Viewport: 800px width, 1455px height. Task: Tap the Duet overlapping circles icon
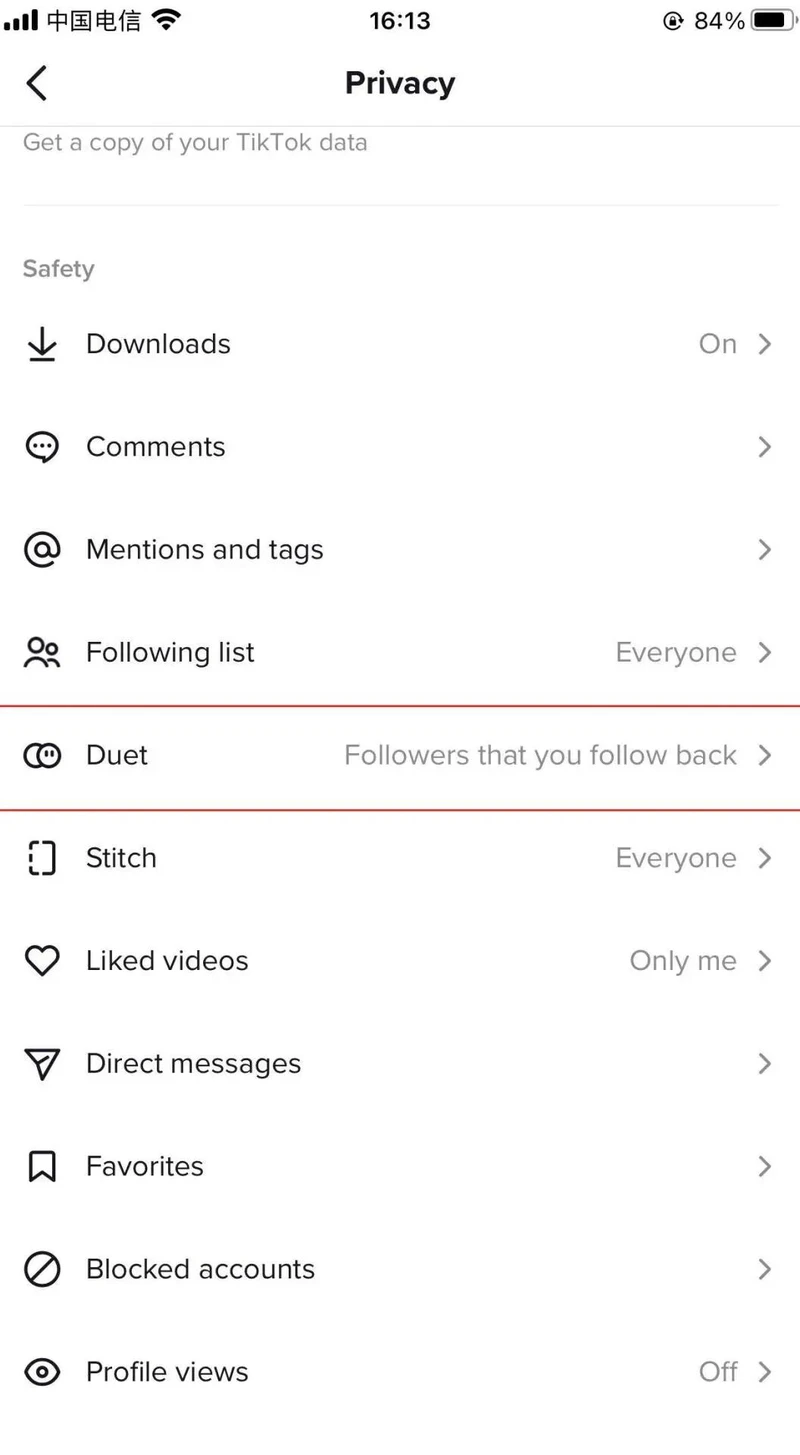click(42, 756)
